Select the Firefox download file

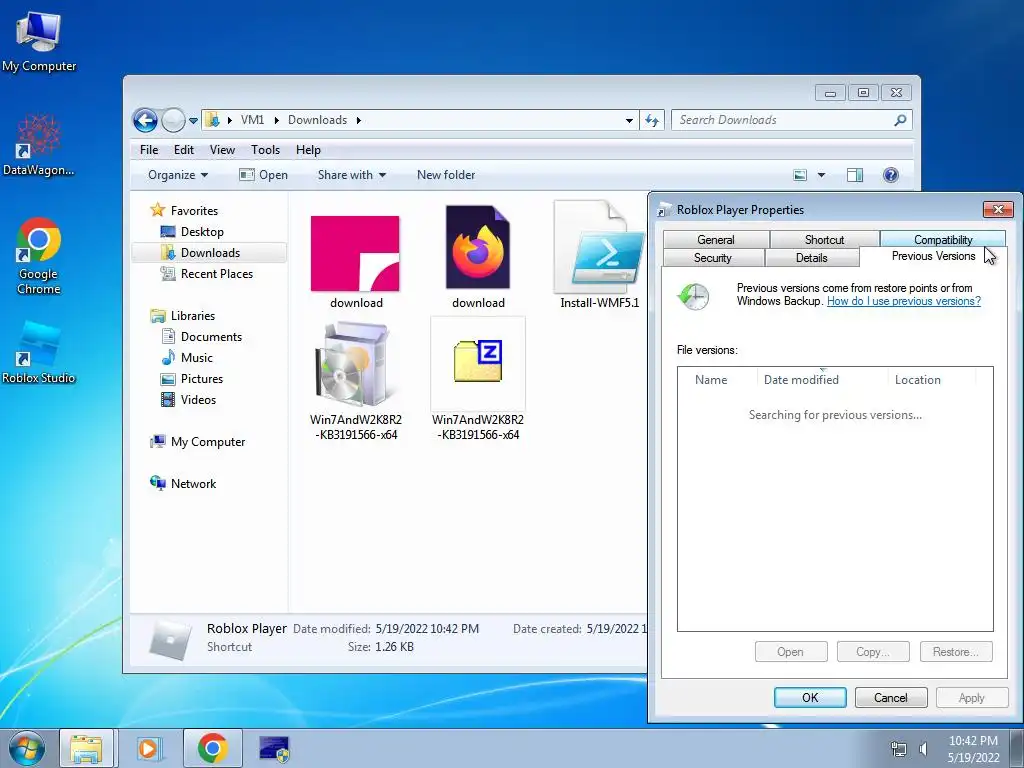[478, 257]
